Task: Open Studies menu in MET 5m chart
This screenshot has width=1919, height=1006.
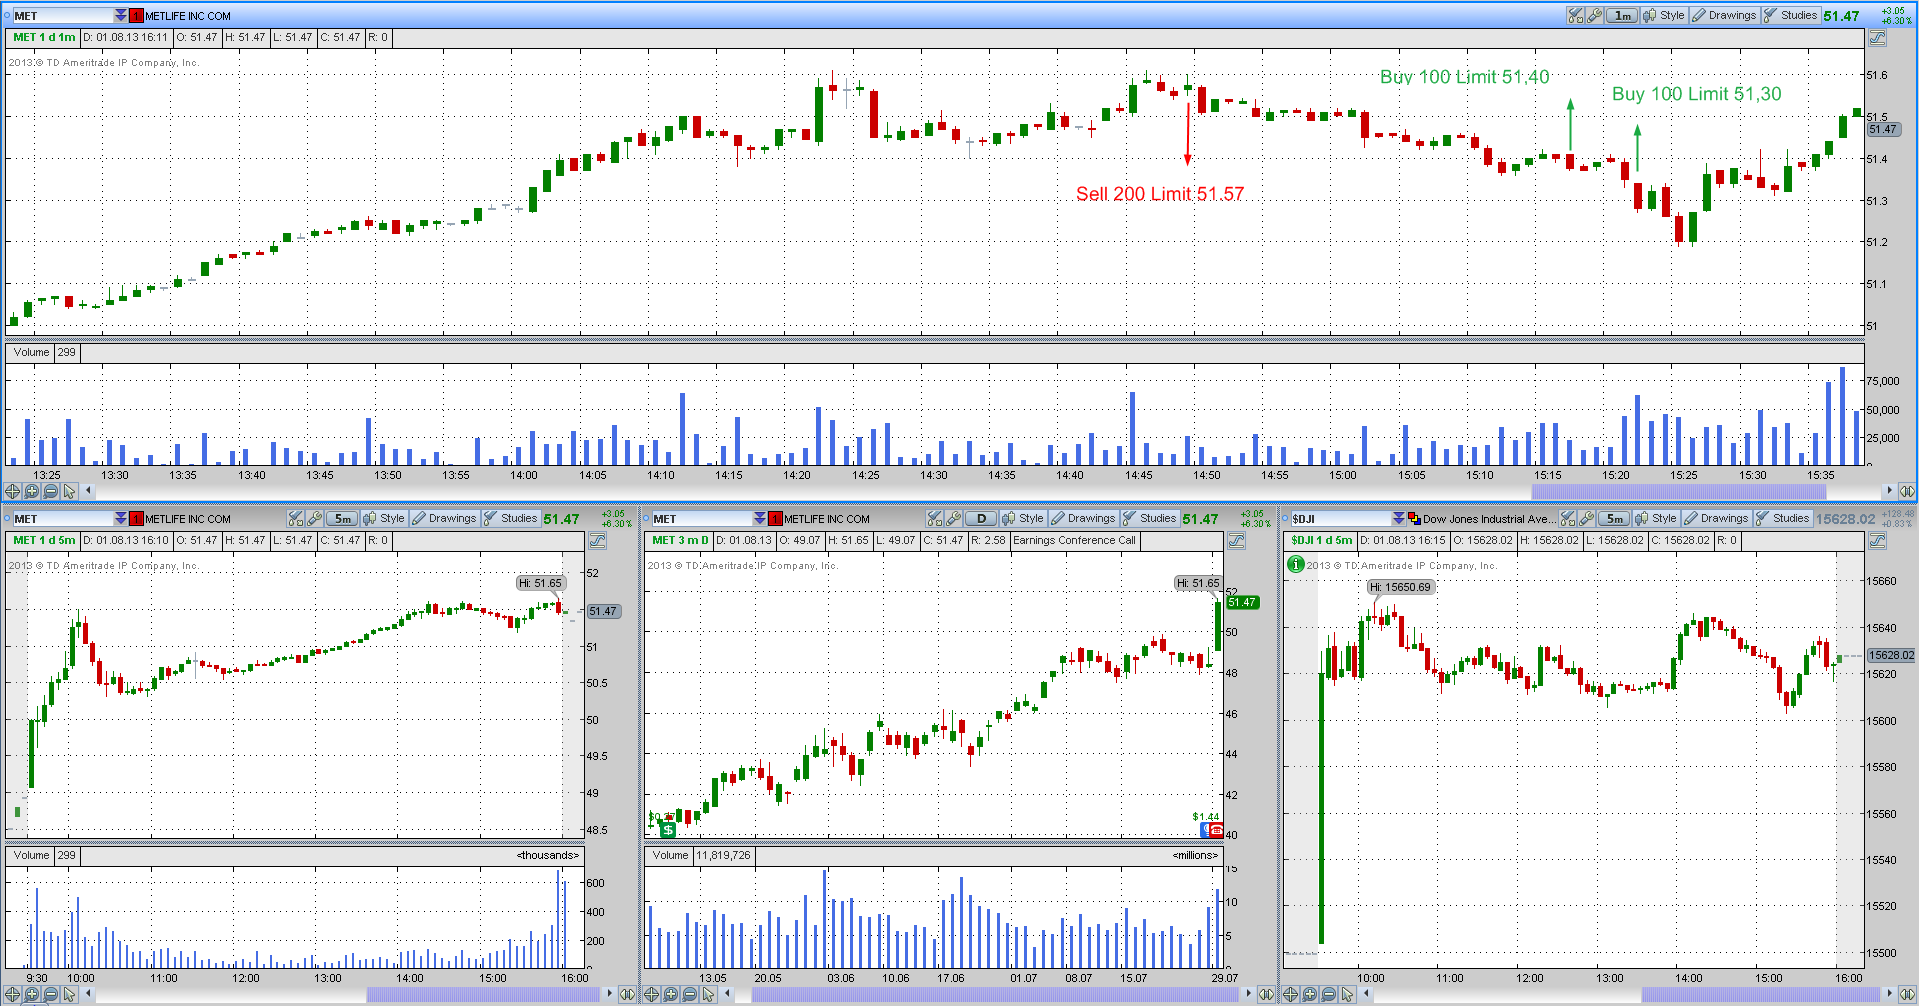Action: (510, 518)
